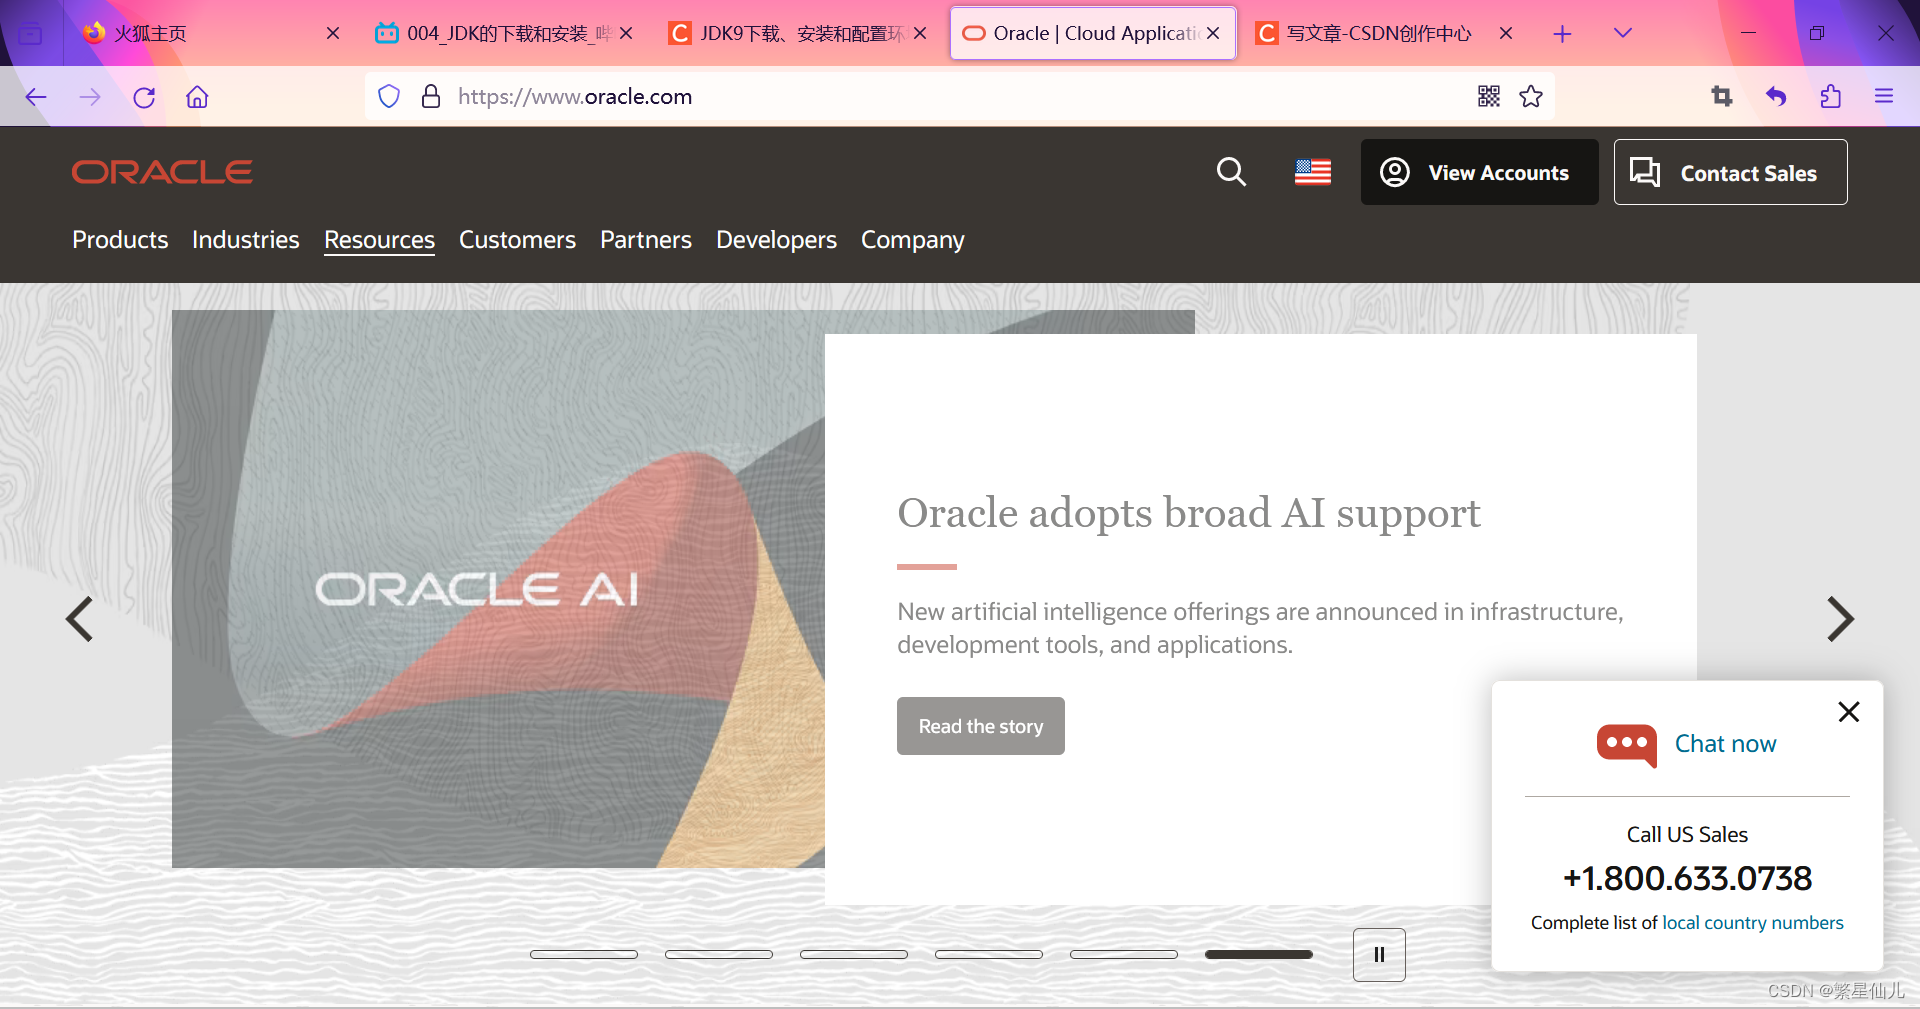The width and height of the screenshot is (1920, 1009).
Task: Open the local country numbers link
Action: click(1753, 923)
